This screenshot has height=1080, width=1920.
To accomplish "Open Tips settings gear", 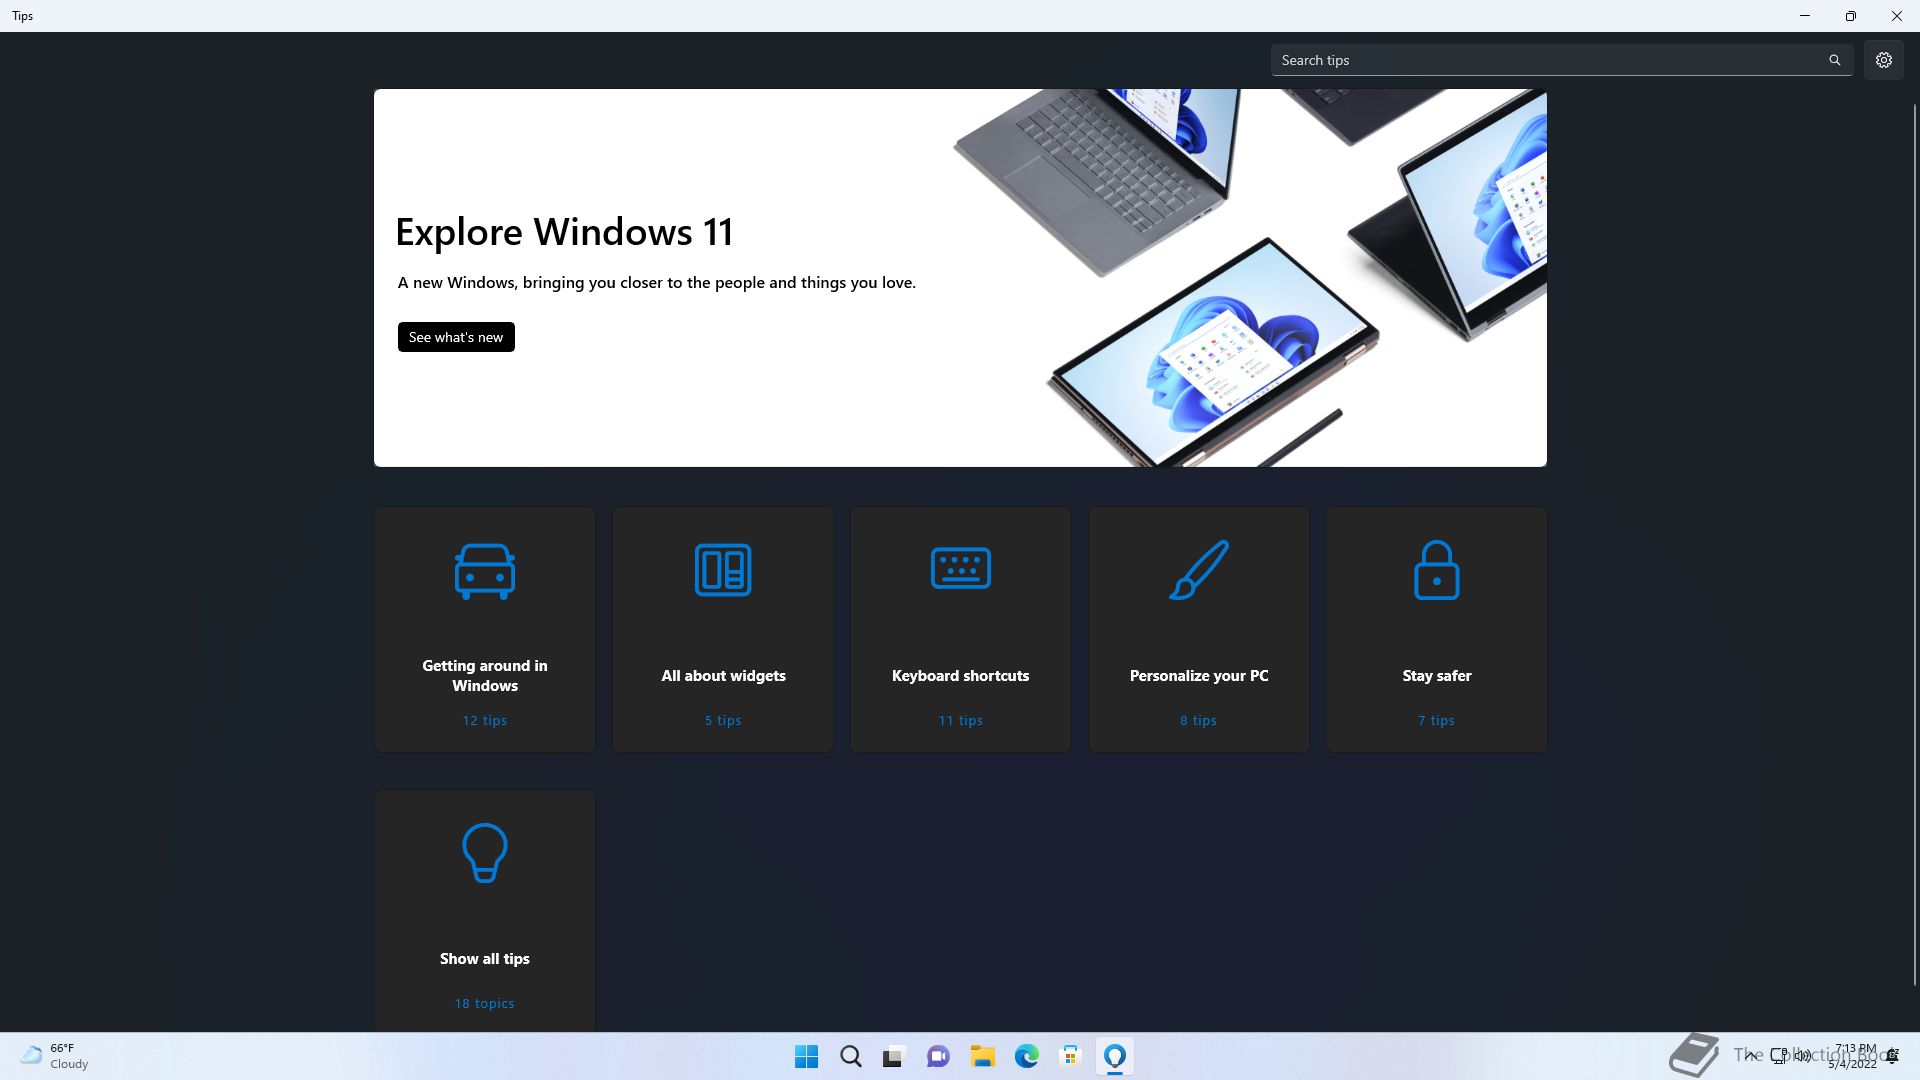I will coord(1884,60).
